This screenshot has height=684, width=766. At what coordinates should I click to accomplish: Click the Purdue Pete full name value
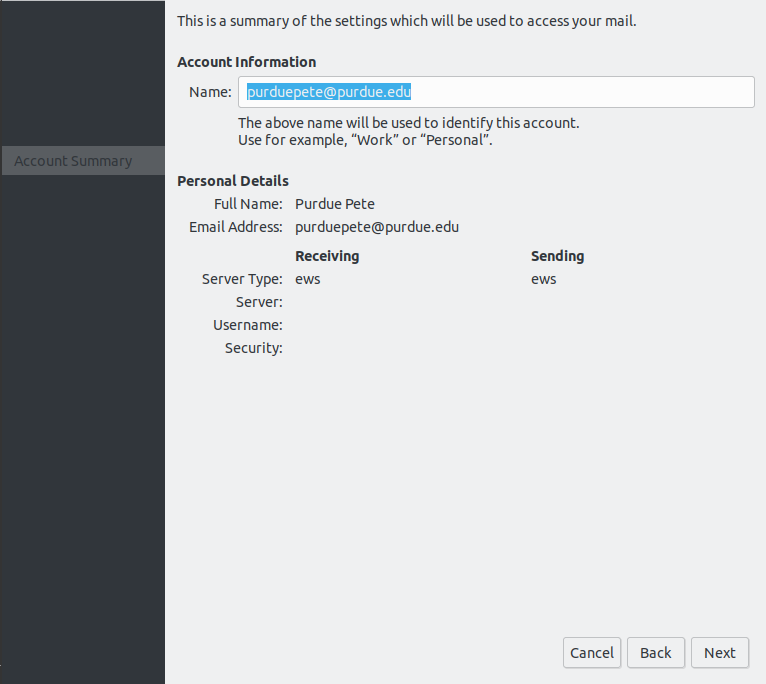(x=335, y=204)
